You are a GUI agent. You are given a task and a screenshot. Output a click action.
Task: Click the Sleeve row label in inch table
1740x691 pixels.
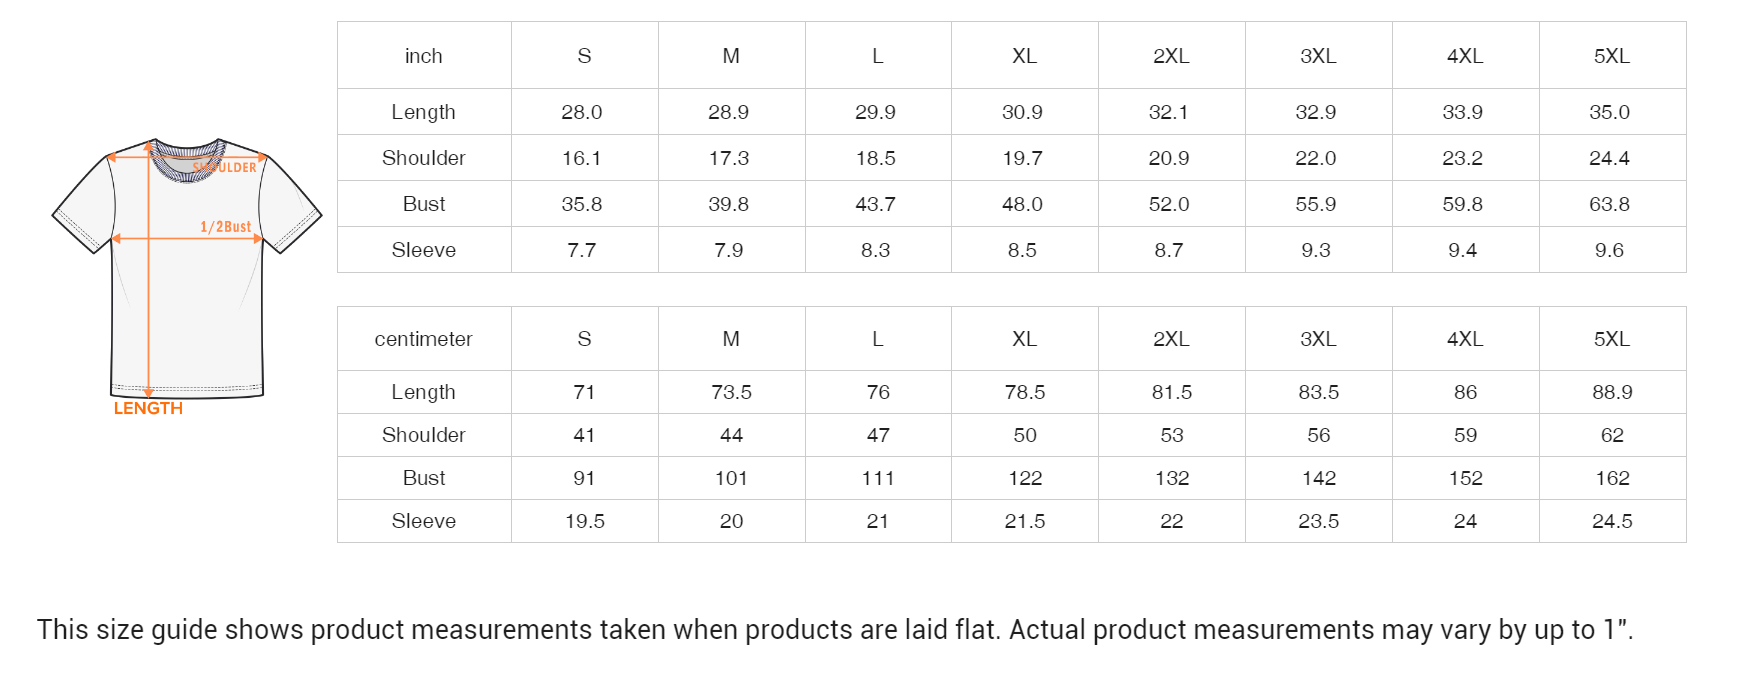[424, 250]
